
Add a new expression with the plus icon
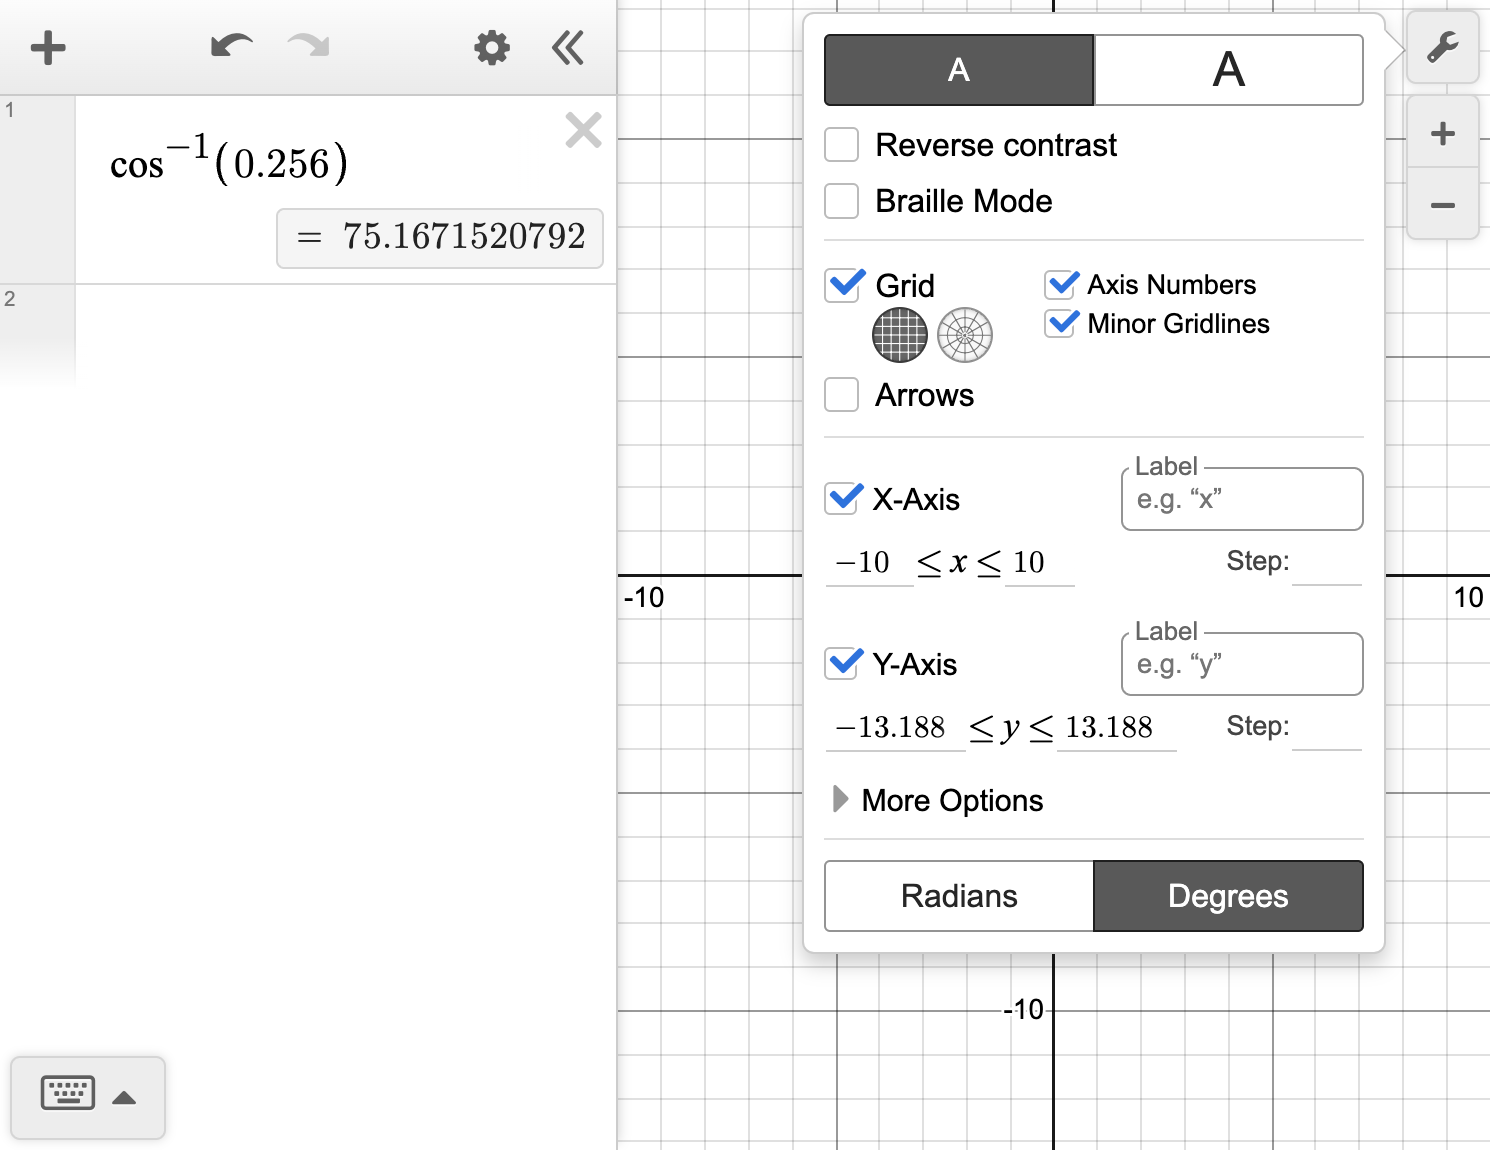click(47, 47)
